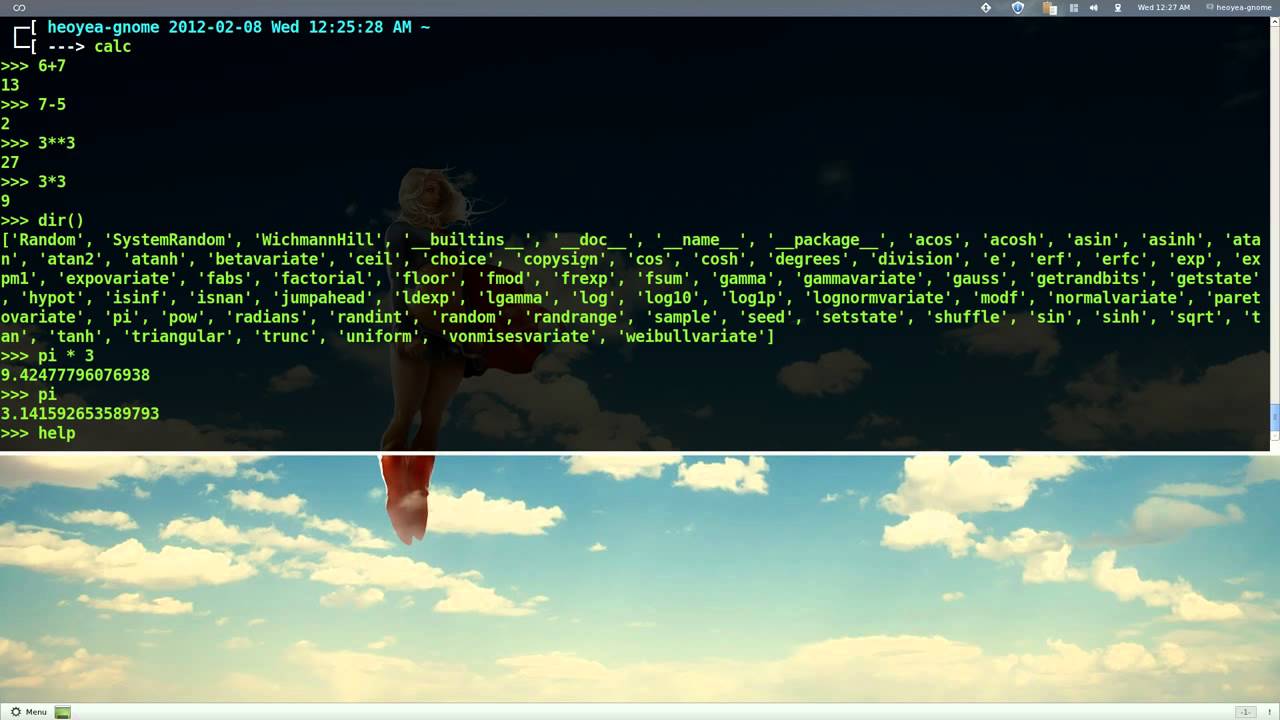1280x720 pixels.
Task: Click the 'pi * 3' input line
Action: [x=47, y=356]
